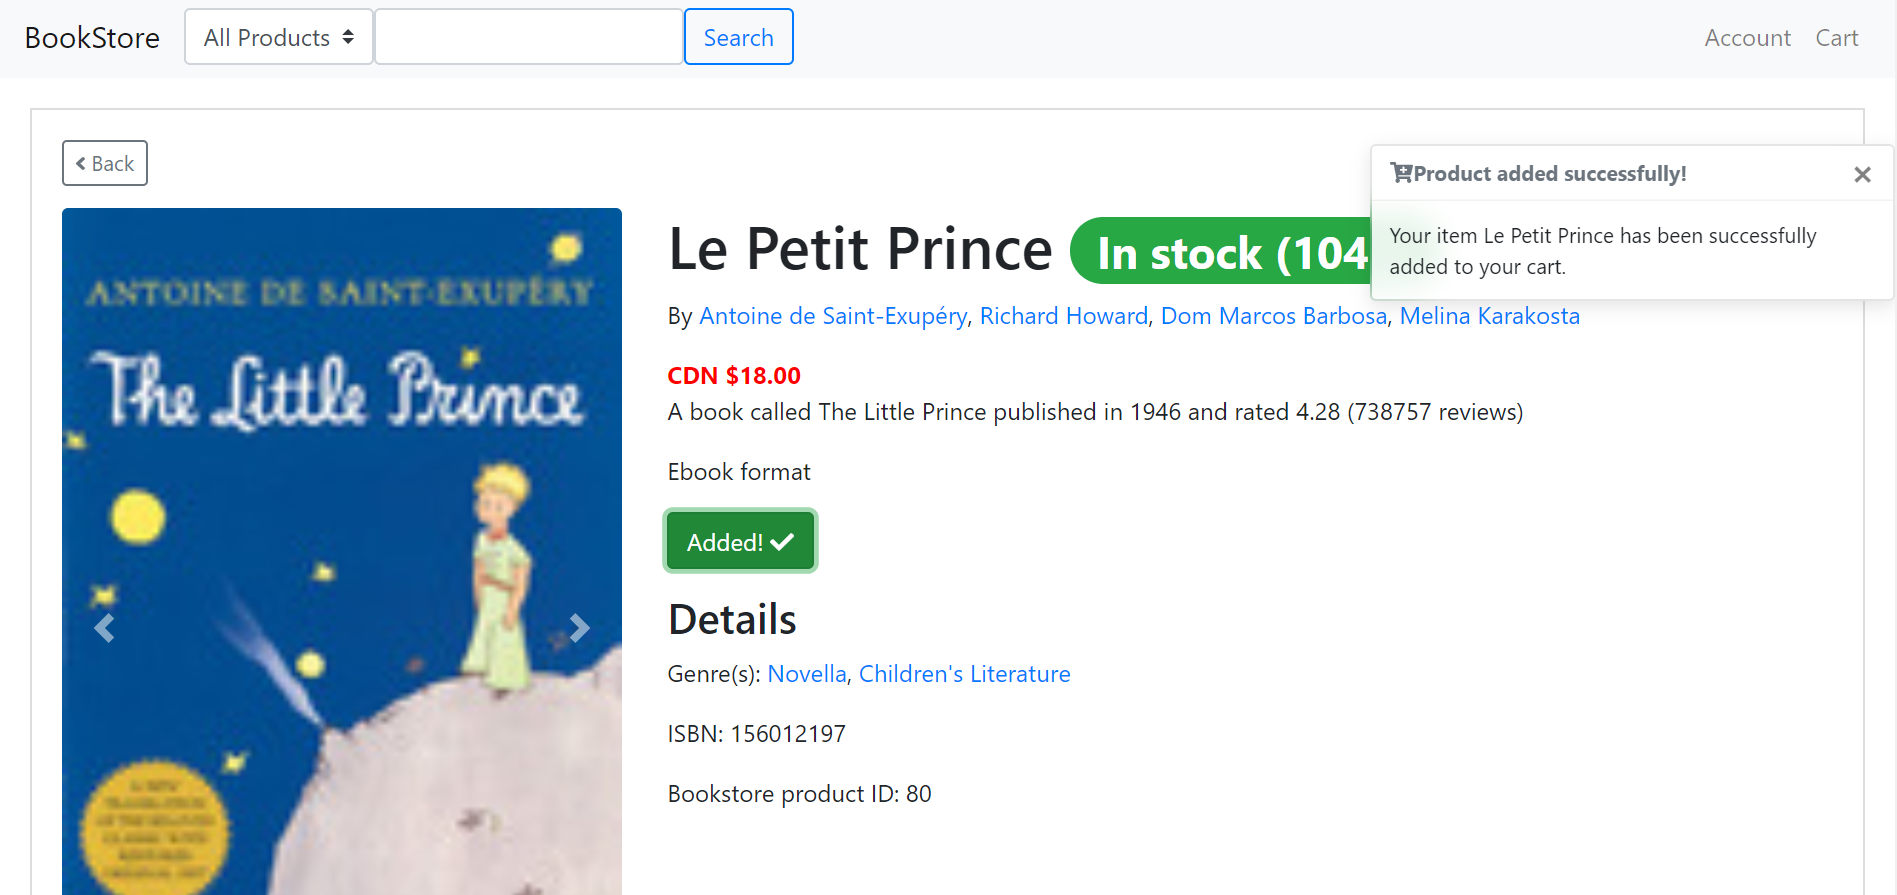Click the BookStore home logo
1897x895 pixels.
92,38
